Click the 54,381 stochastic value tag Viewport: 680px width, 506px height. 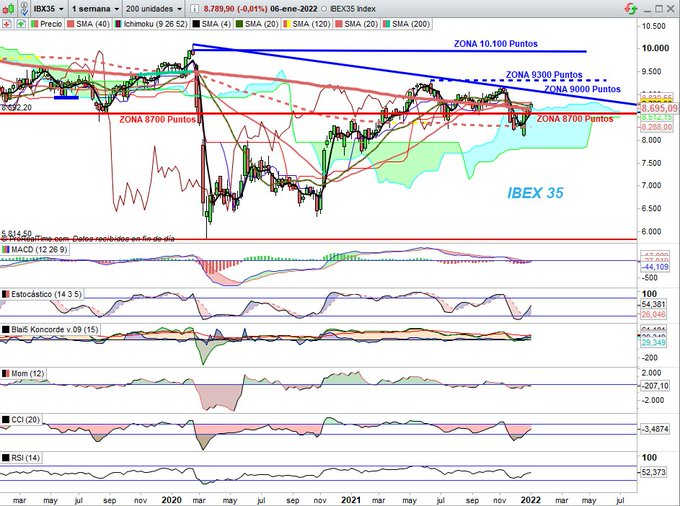pos(654,305)
